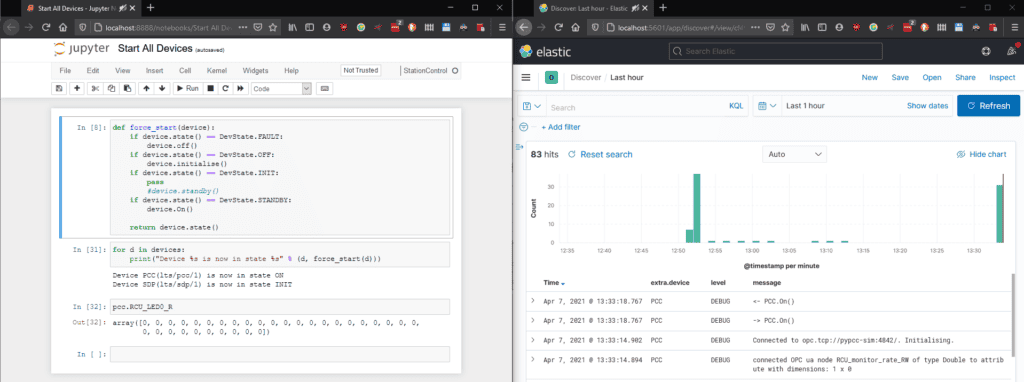Screen dimensions: 1024x382
Task: Click the Jupyter logo
Action: 81,49
